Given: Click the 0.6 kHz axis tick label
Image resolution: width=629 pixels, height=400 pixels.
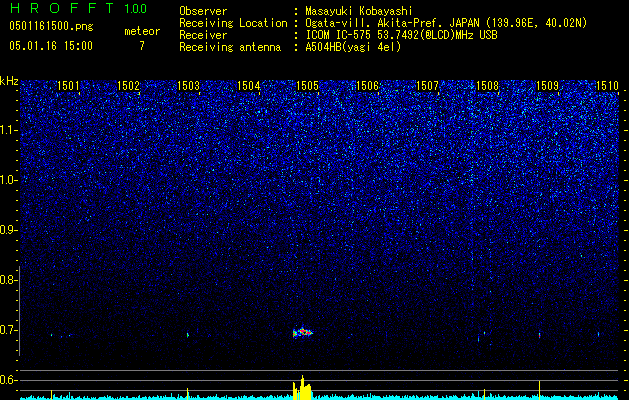Looking at the screenshot, I should (7, 380).
